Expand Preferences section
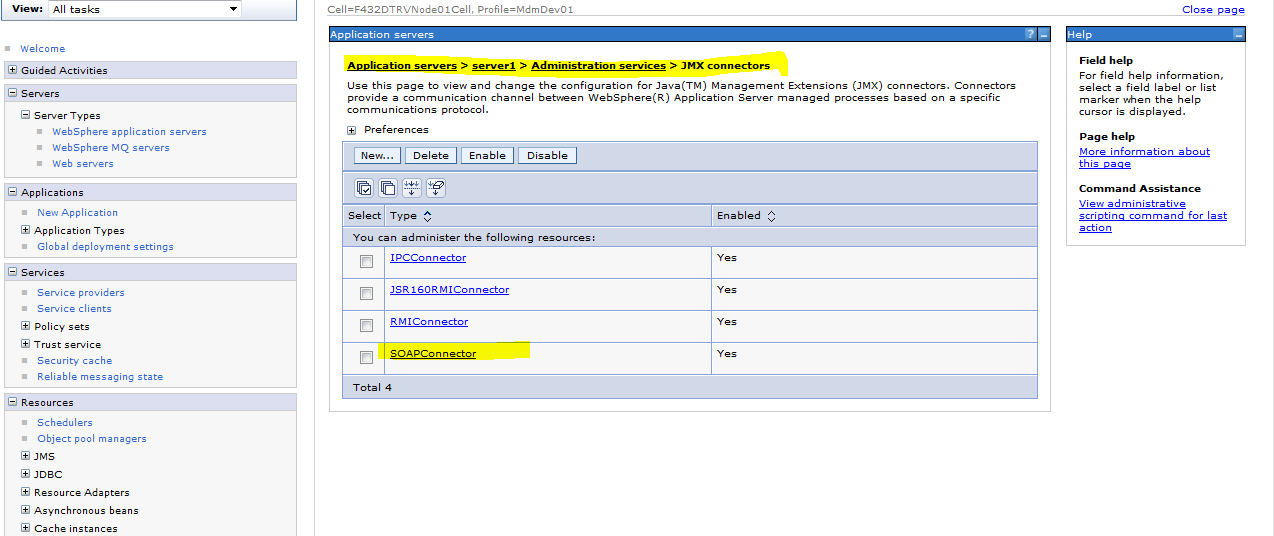This screenshot has height=536, width=1274. (352, 130)
